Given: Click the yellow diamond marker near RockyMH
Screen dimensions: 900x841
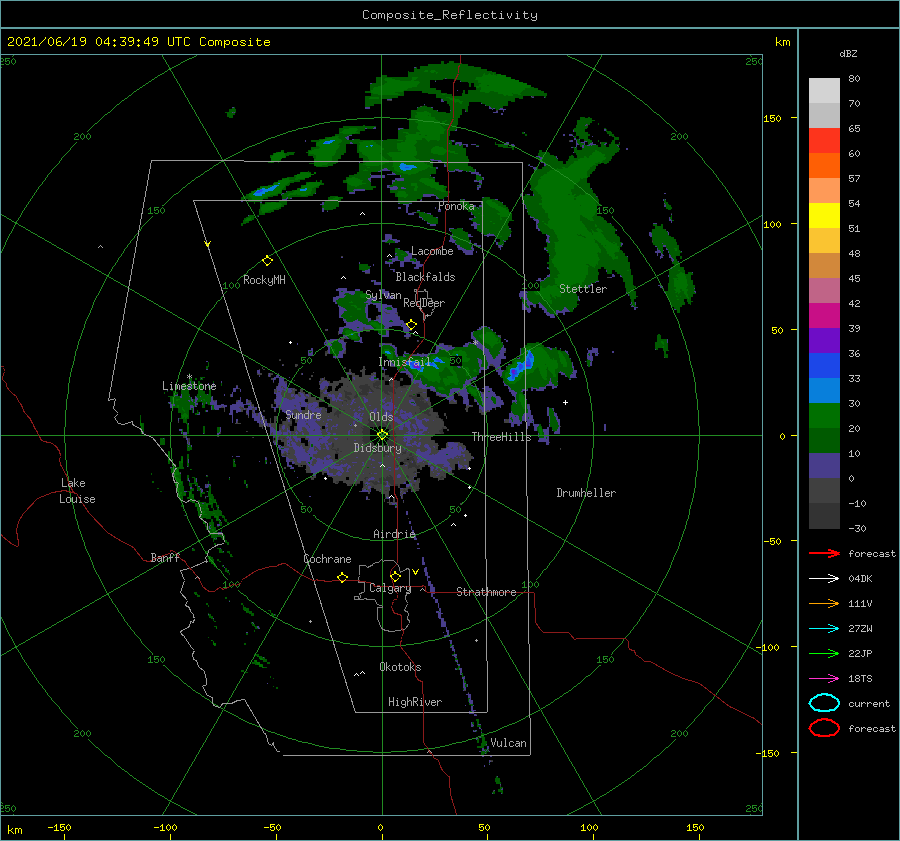Looking at the screenshot, I should (x=267, y=261).
